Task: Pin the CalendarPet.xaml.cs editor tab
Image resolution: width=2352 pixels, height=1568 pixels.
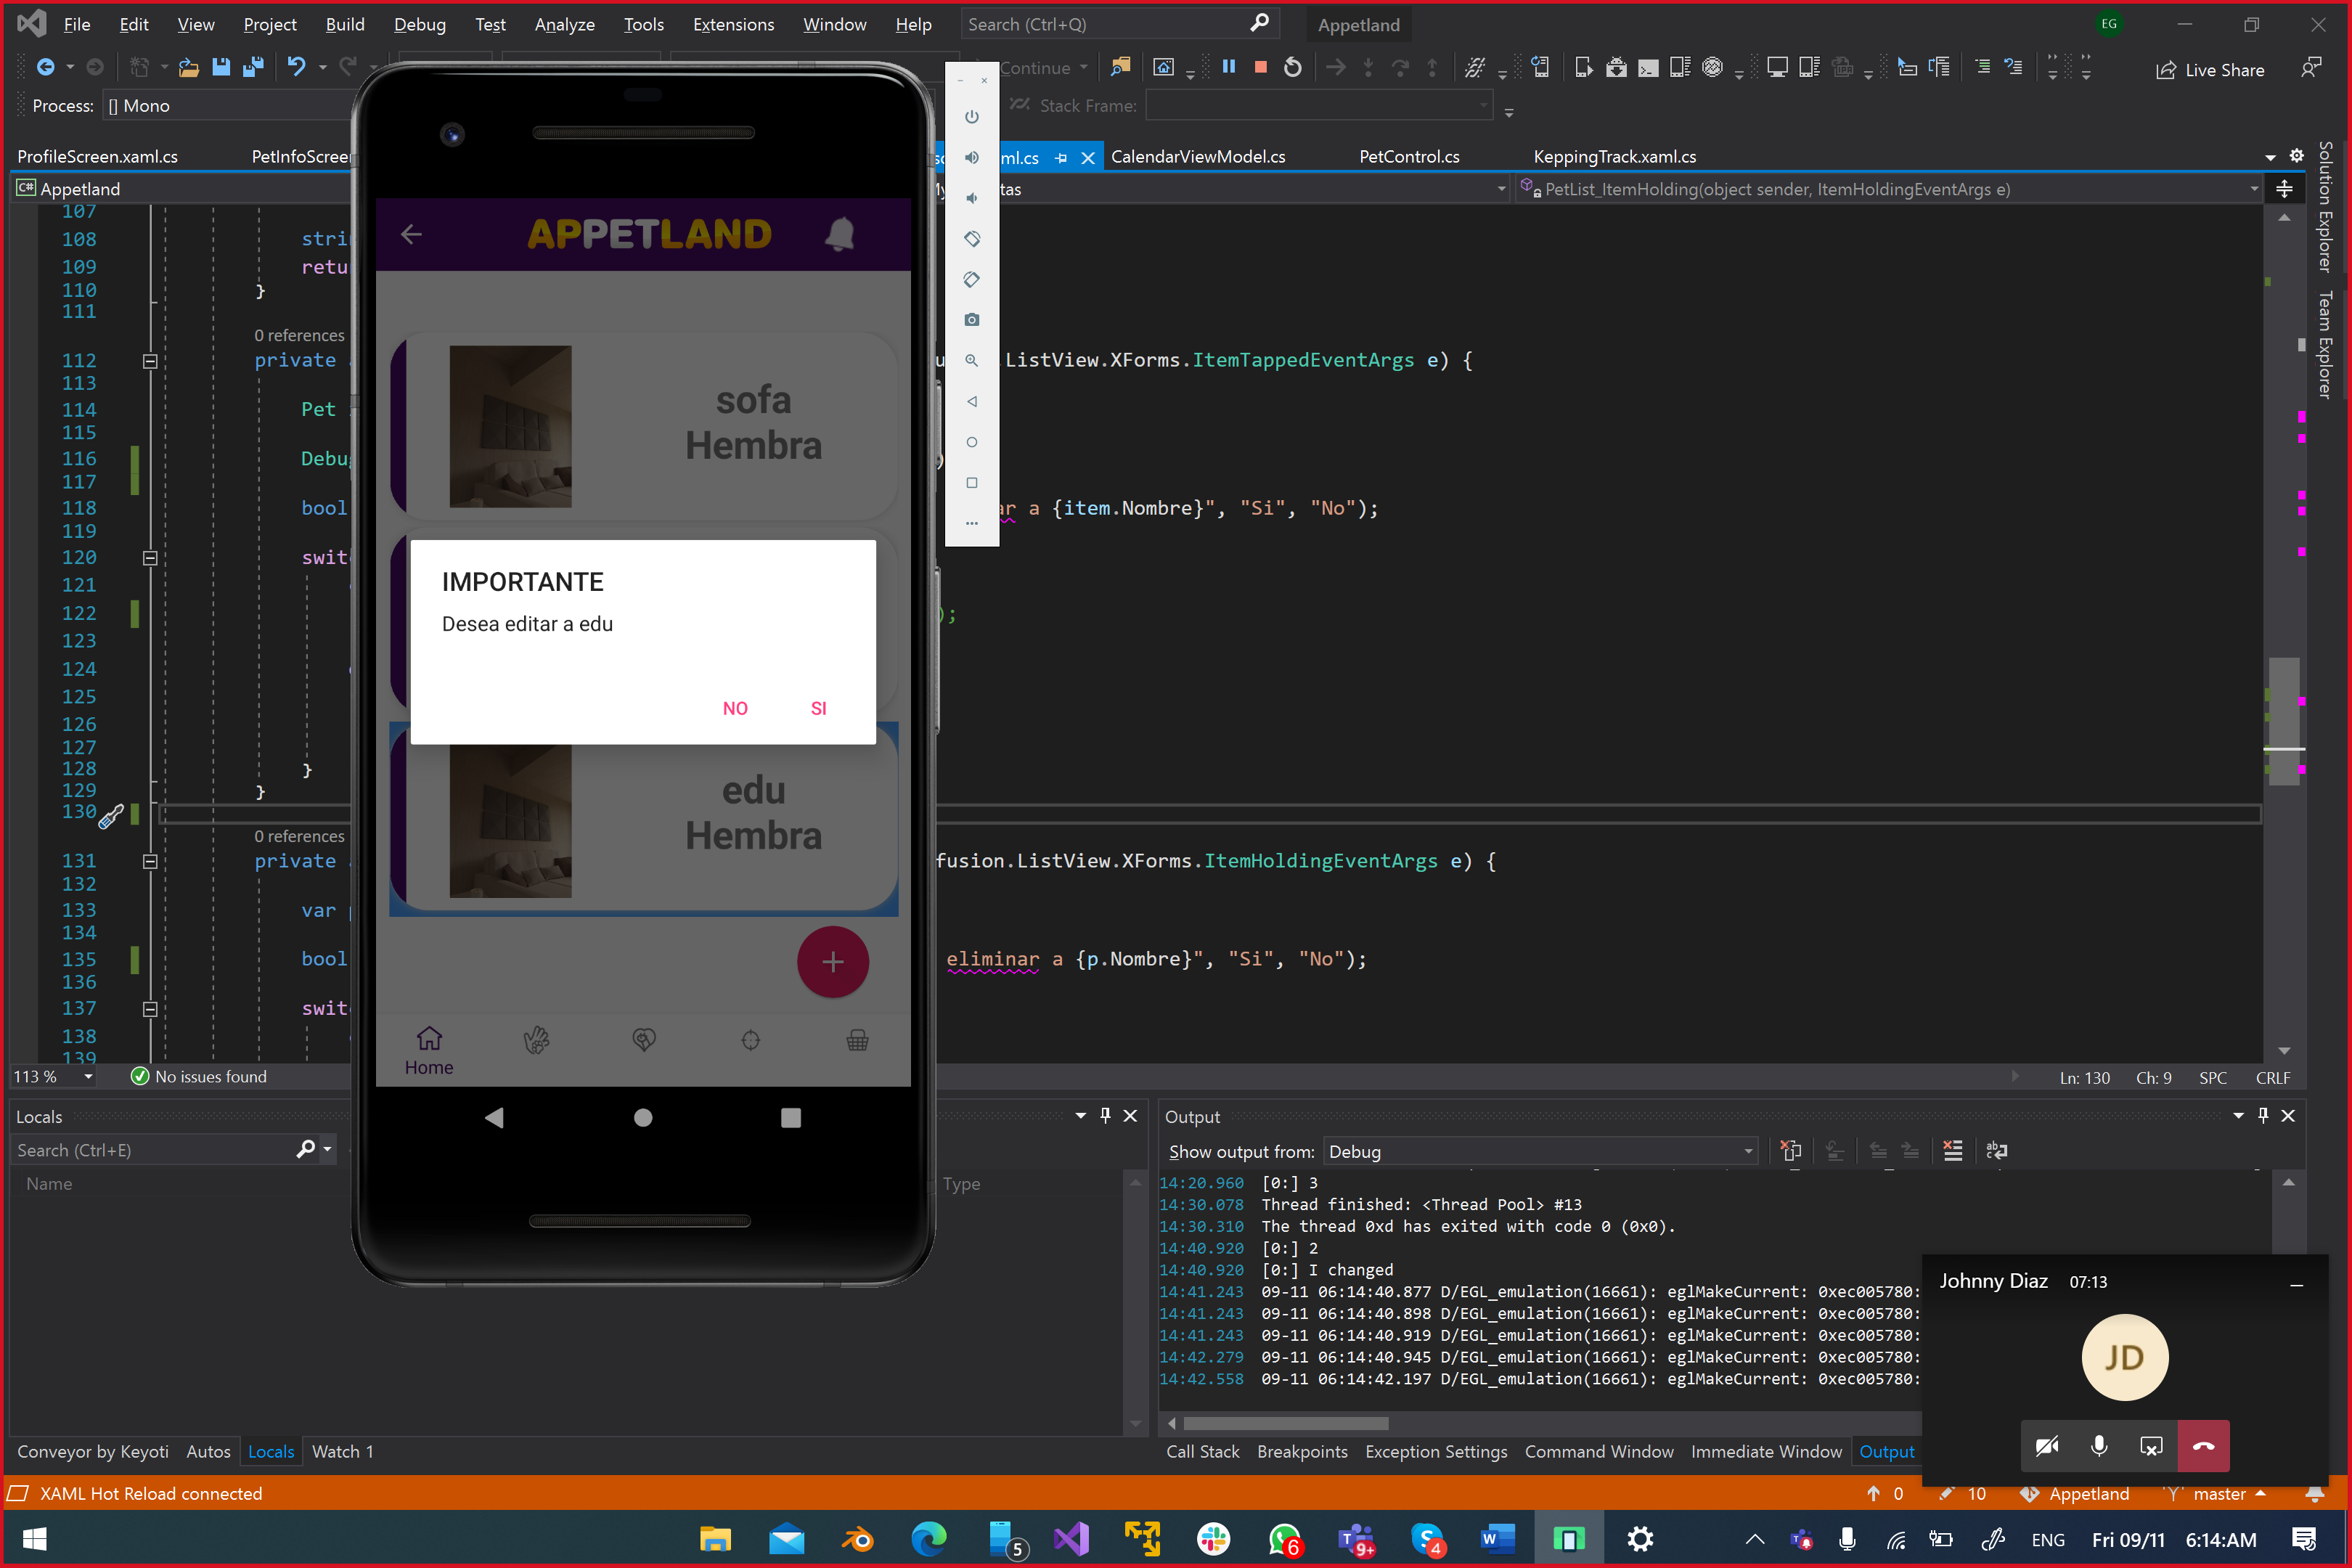Action: tap(1061, 157)
